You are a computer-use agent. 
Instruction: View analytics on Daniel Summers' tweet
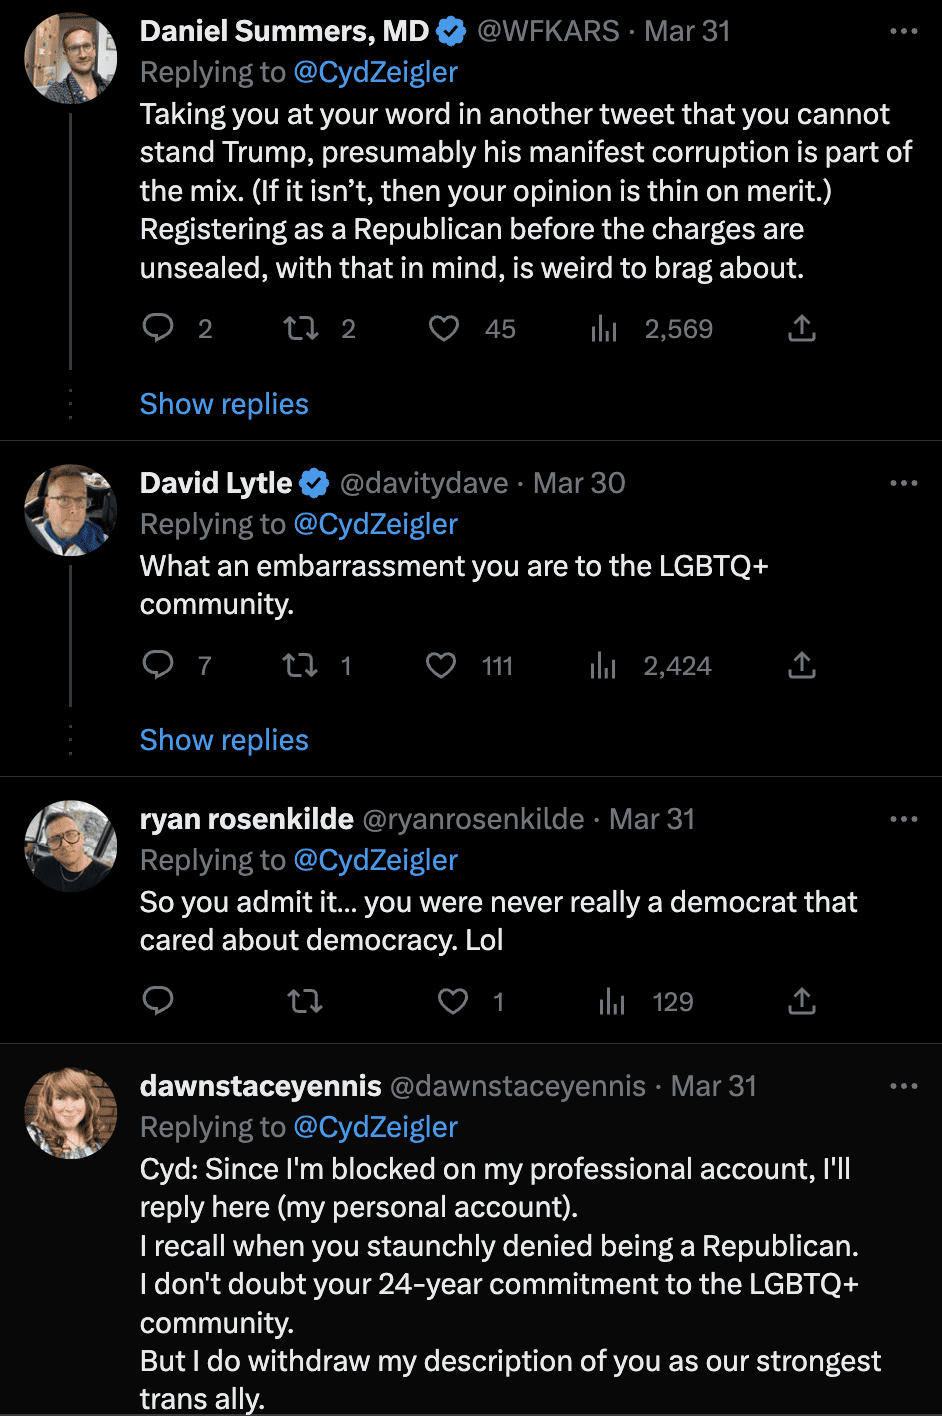(x=604, y=329)
